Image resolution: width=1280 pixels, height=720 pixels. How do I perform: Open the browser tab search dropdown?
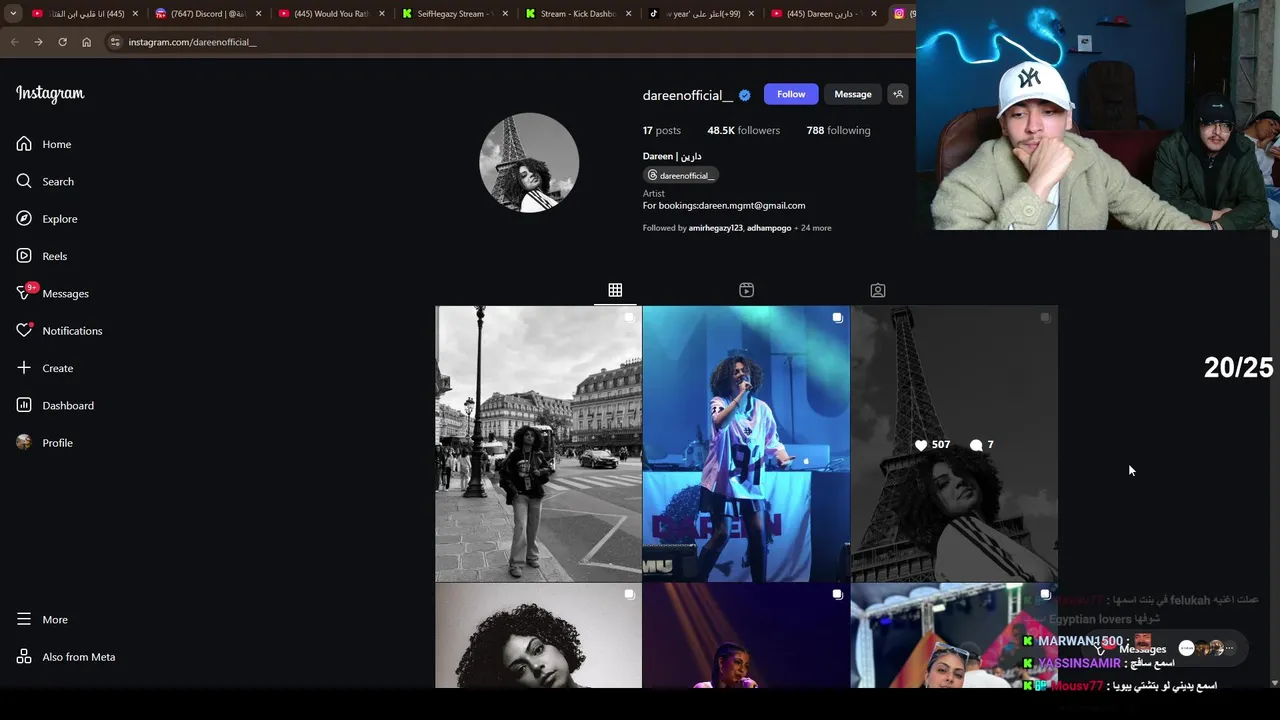[x=13, y=14]
